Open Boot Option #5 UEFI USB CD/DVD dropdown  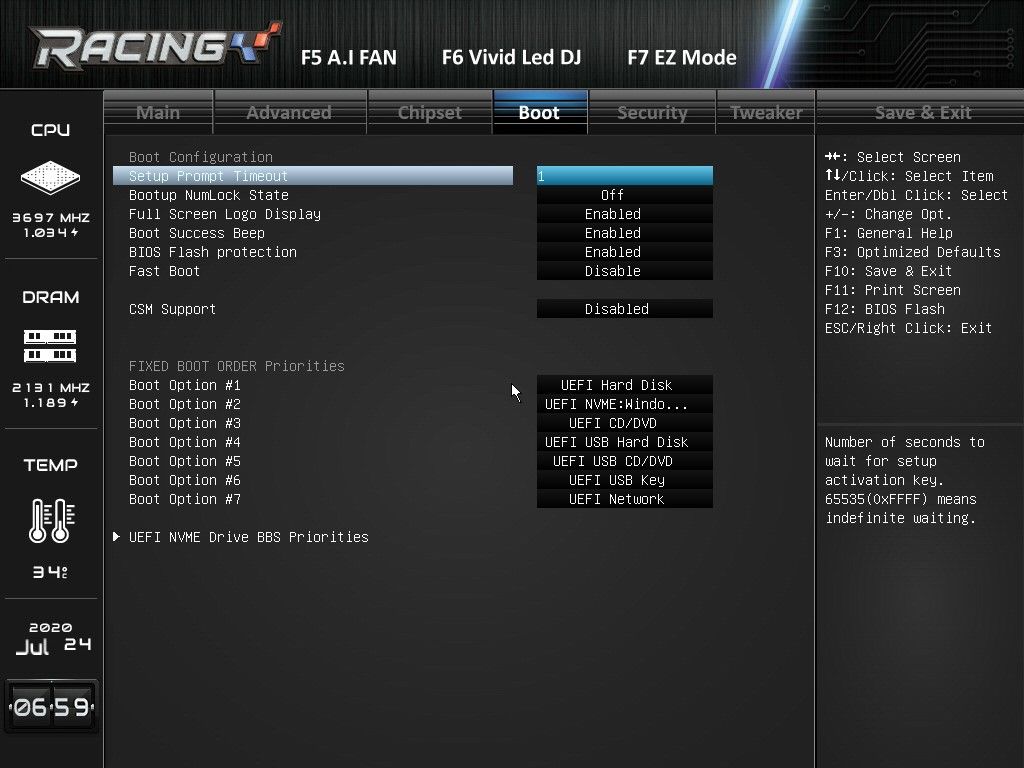[x=625, y=460]
